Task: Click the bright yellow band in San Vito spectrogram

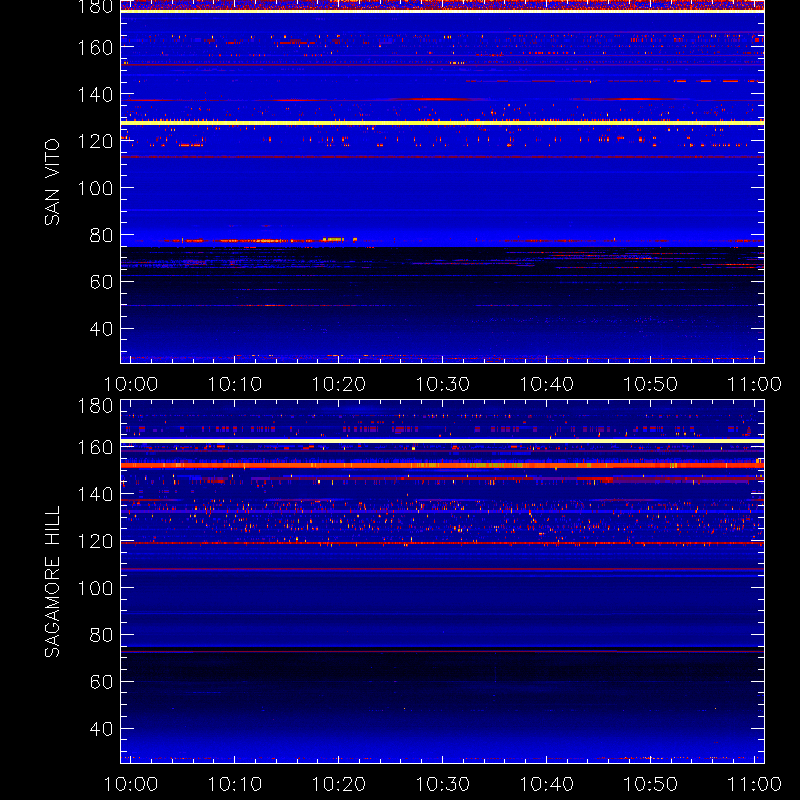Action: pos(442,123)
